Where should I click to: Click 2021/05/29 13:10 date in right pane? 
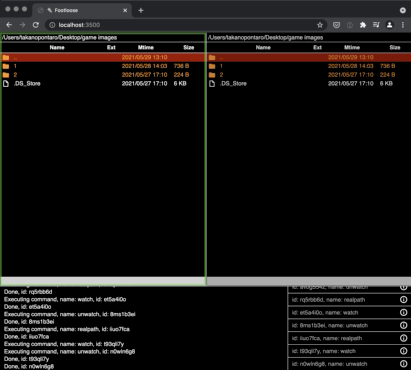(351, 57)
